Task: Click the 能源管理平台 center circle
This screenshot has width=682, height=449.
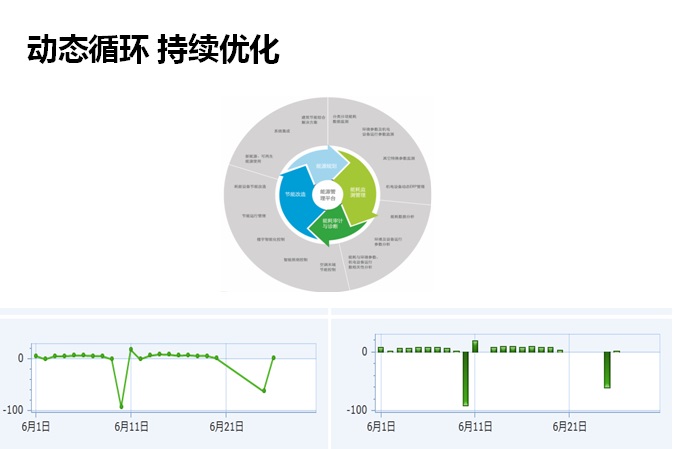Action: point(325,194)
